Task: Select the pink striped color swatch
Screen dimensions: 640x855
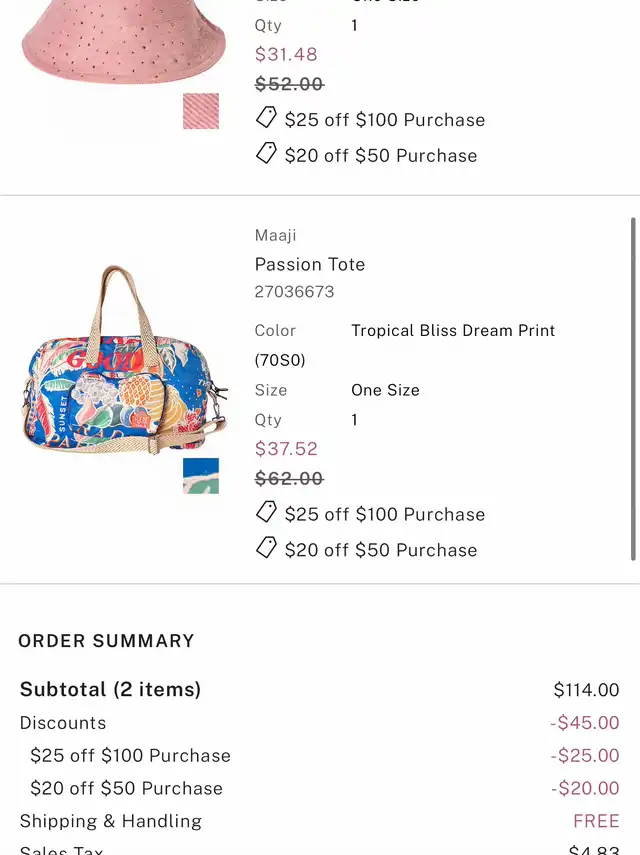Action: coord(201,111)
